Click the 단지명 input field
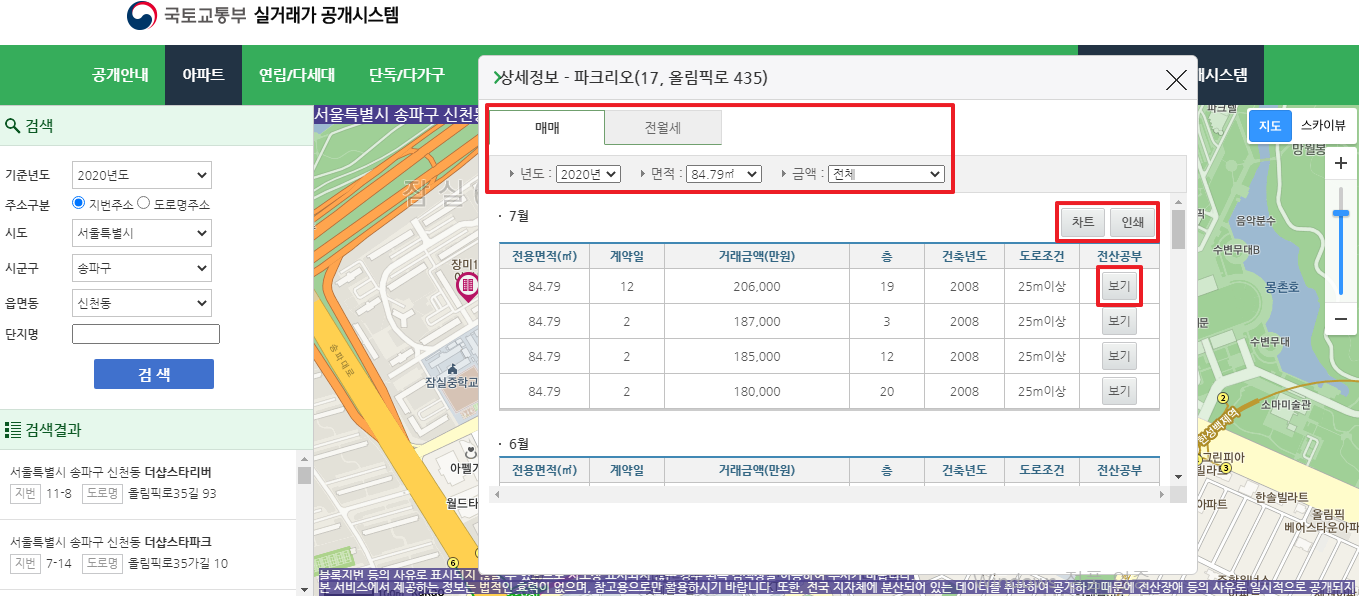This screenshot has width=1359, height=596. [146, 334]
